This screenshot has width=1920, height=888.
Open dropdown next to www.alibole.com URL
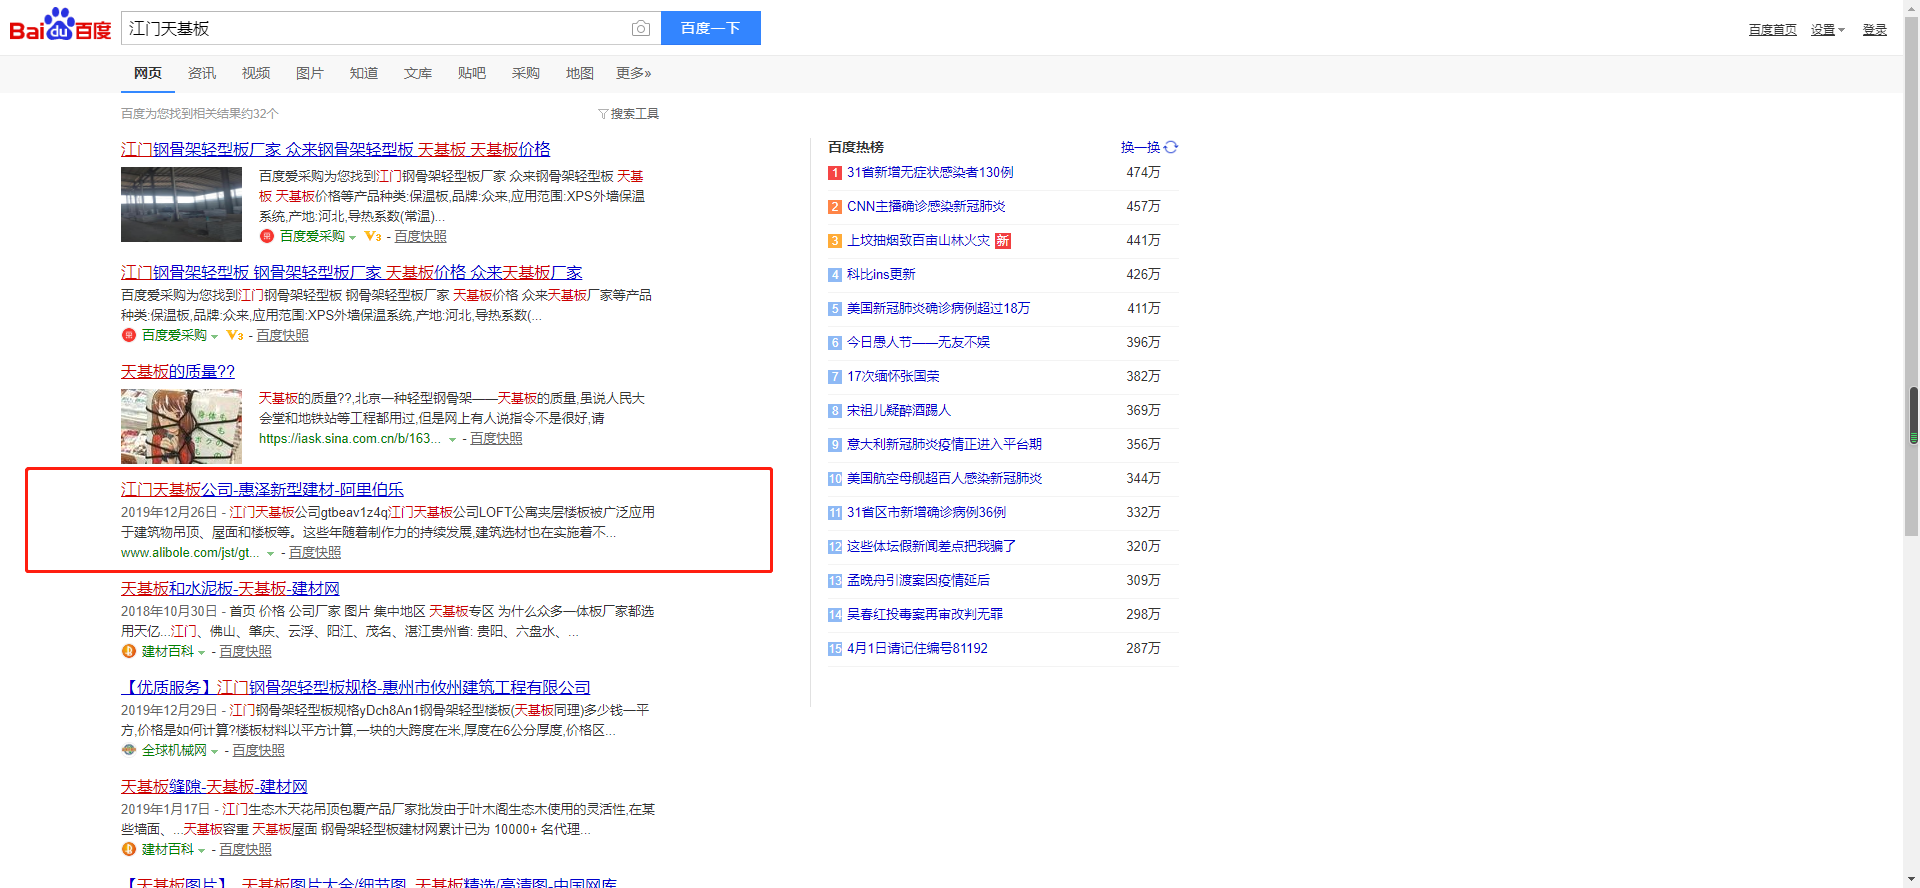click(x=270, y=554)
